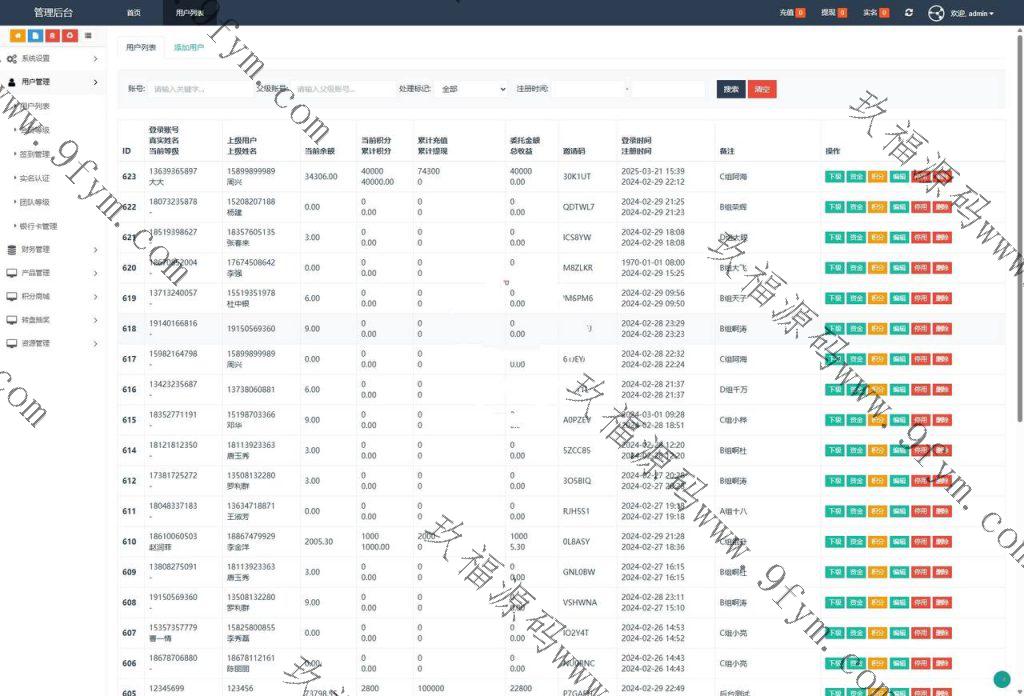Open the 实名 notification badge
The image size is (1024, 696).
point(884,13)
